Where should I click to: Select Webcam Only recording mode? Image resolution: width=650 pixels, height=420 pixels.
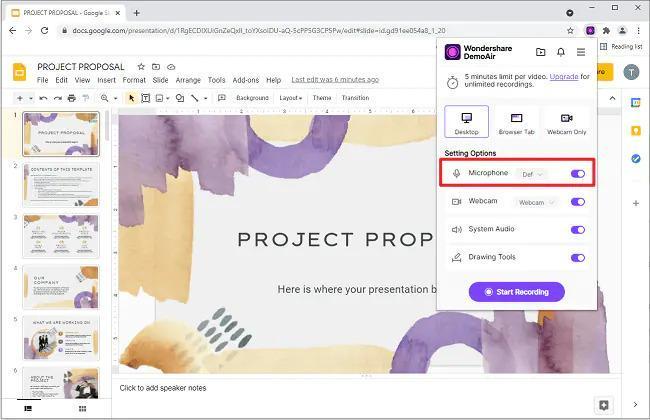[x=567, y=121]
